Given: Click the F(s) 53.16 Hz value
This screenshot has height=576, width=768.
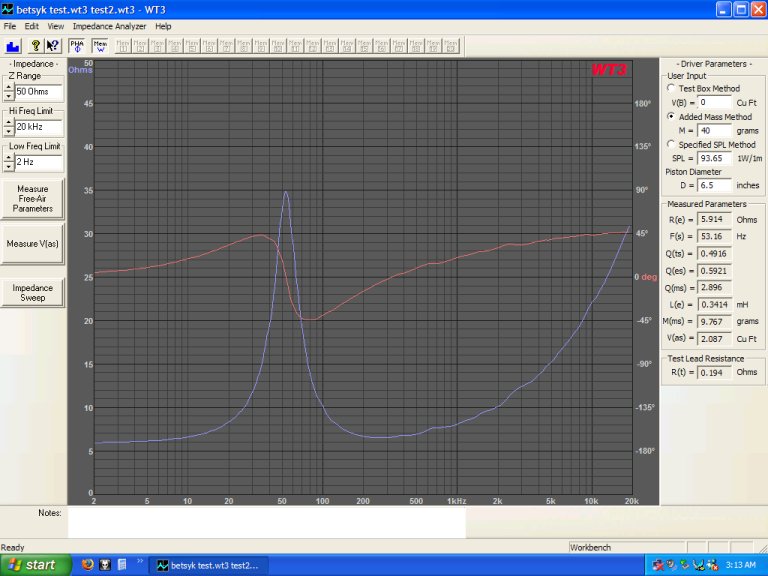Looking at the screenshot, I should click(714, 236).
